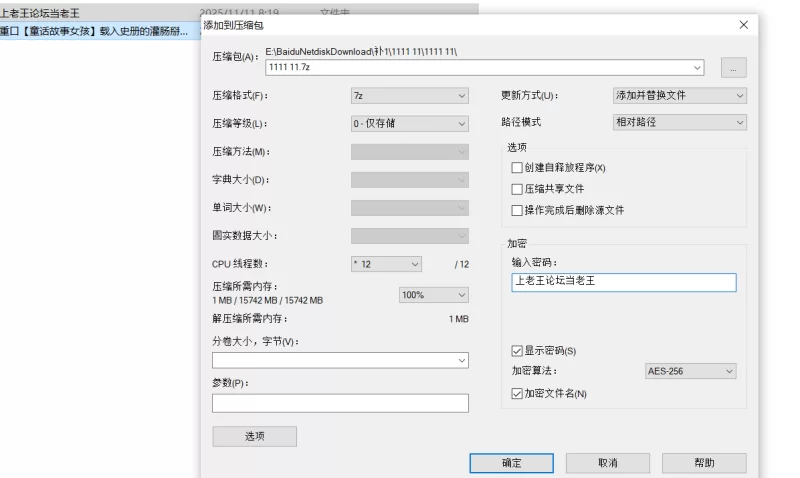Check 操作完成后删除源文件 option
Image resolution: width=800 pixels, height=478 pixels.
tap(517, 211)
